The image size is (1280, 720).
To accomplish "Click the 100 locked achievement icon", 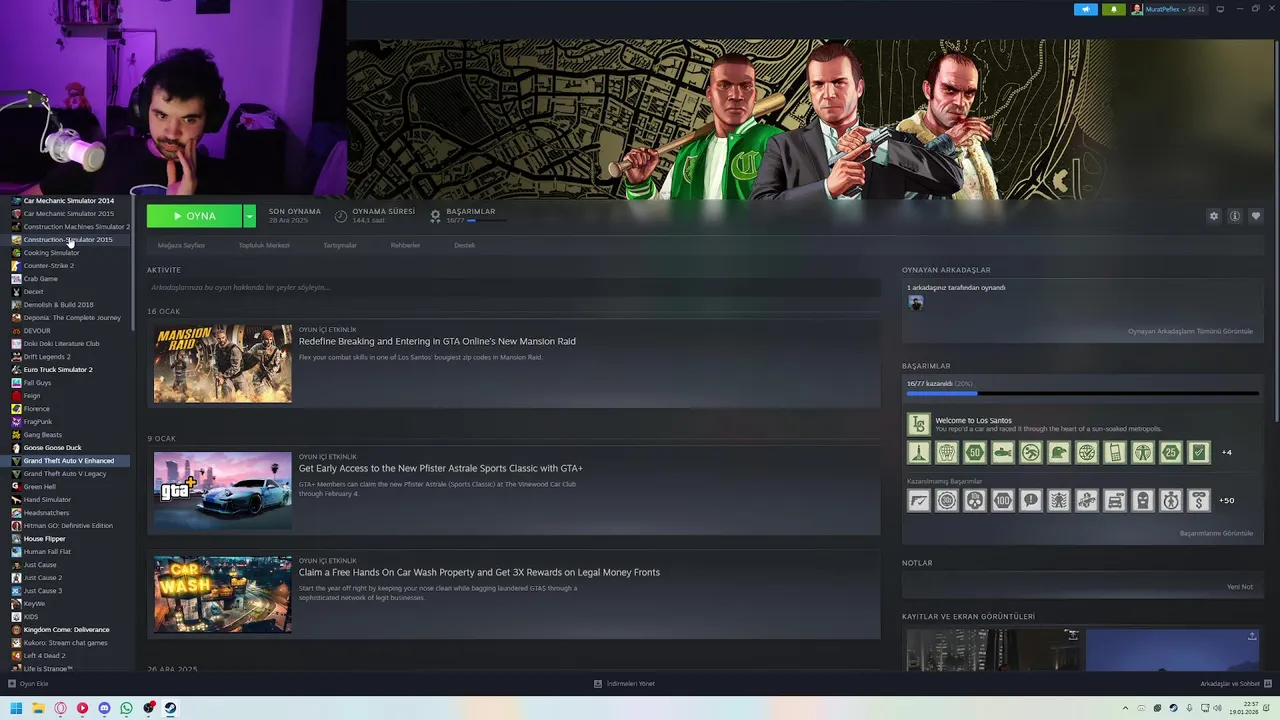I will tap(1003, 500).
